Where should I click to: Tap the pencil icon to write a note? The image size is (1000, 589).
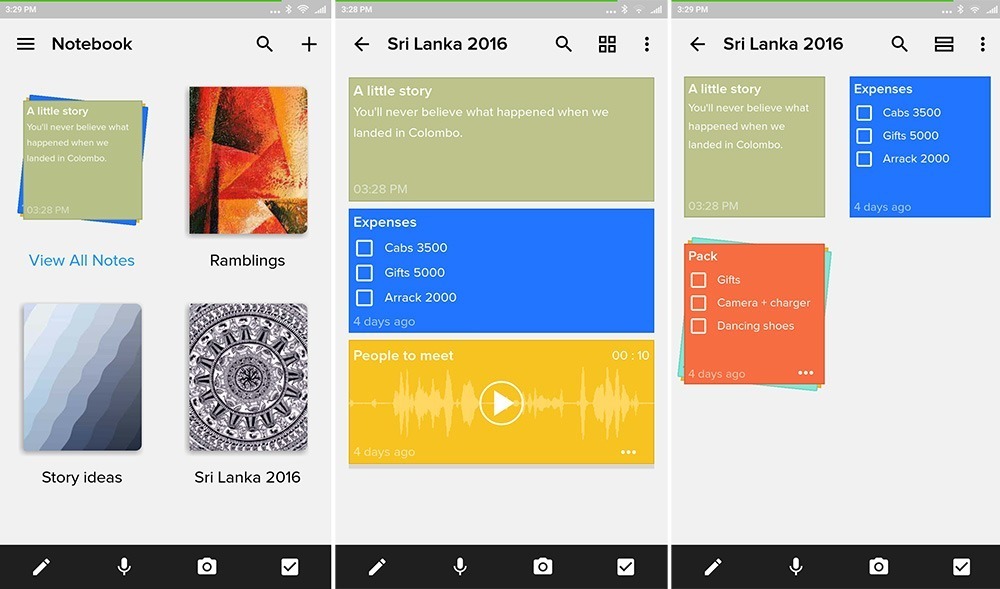tap(42, 566)
